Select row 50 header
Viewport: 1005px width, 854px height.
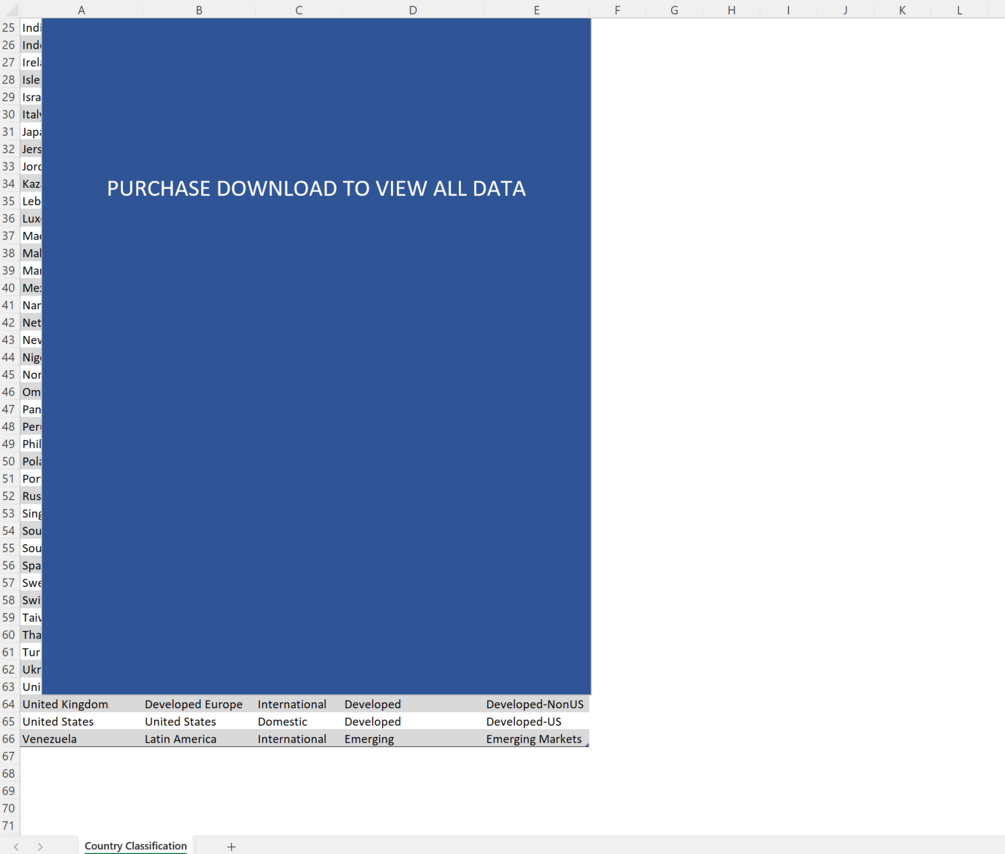(9, 461)
